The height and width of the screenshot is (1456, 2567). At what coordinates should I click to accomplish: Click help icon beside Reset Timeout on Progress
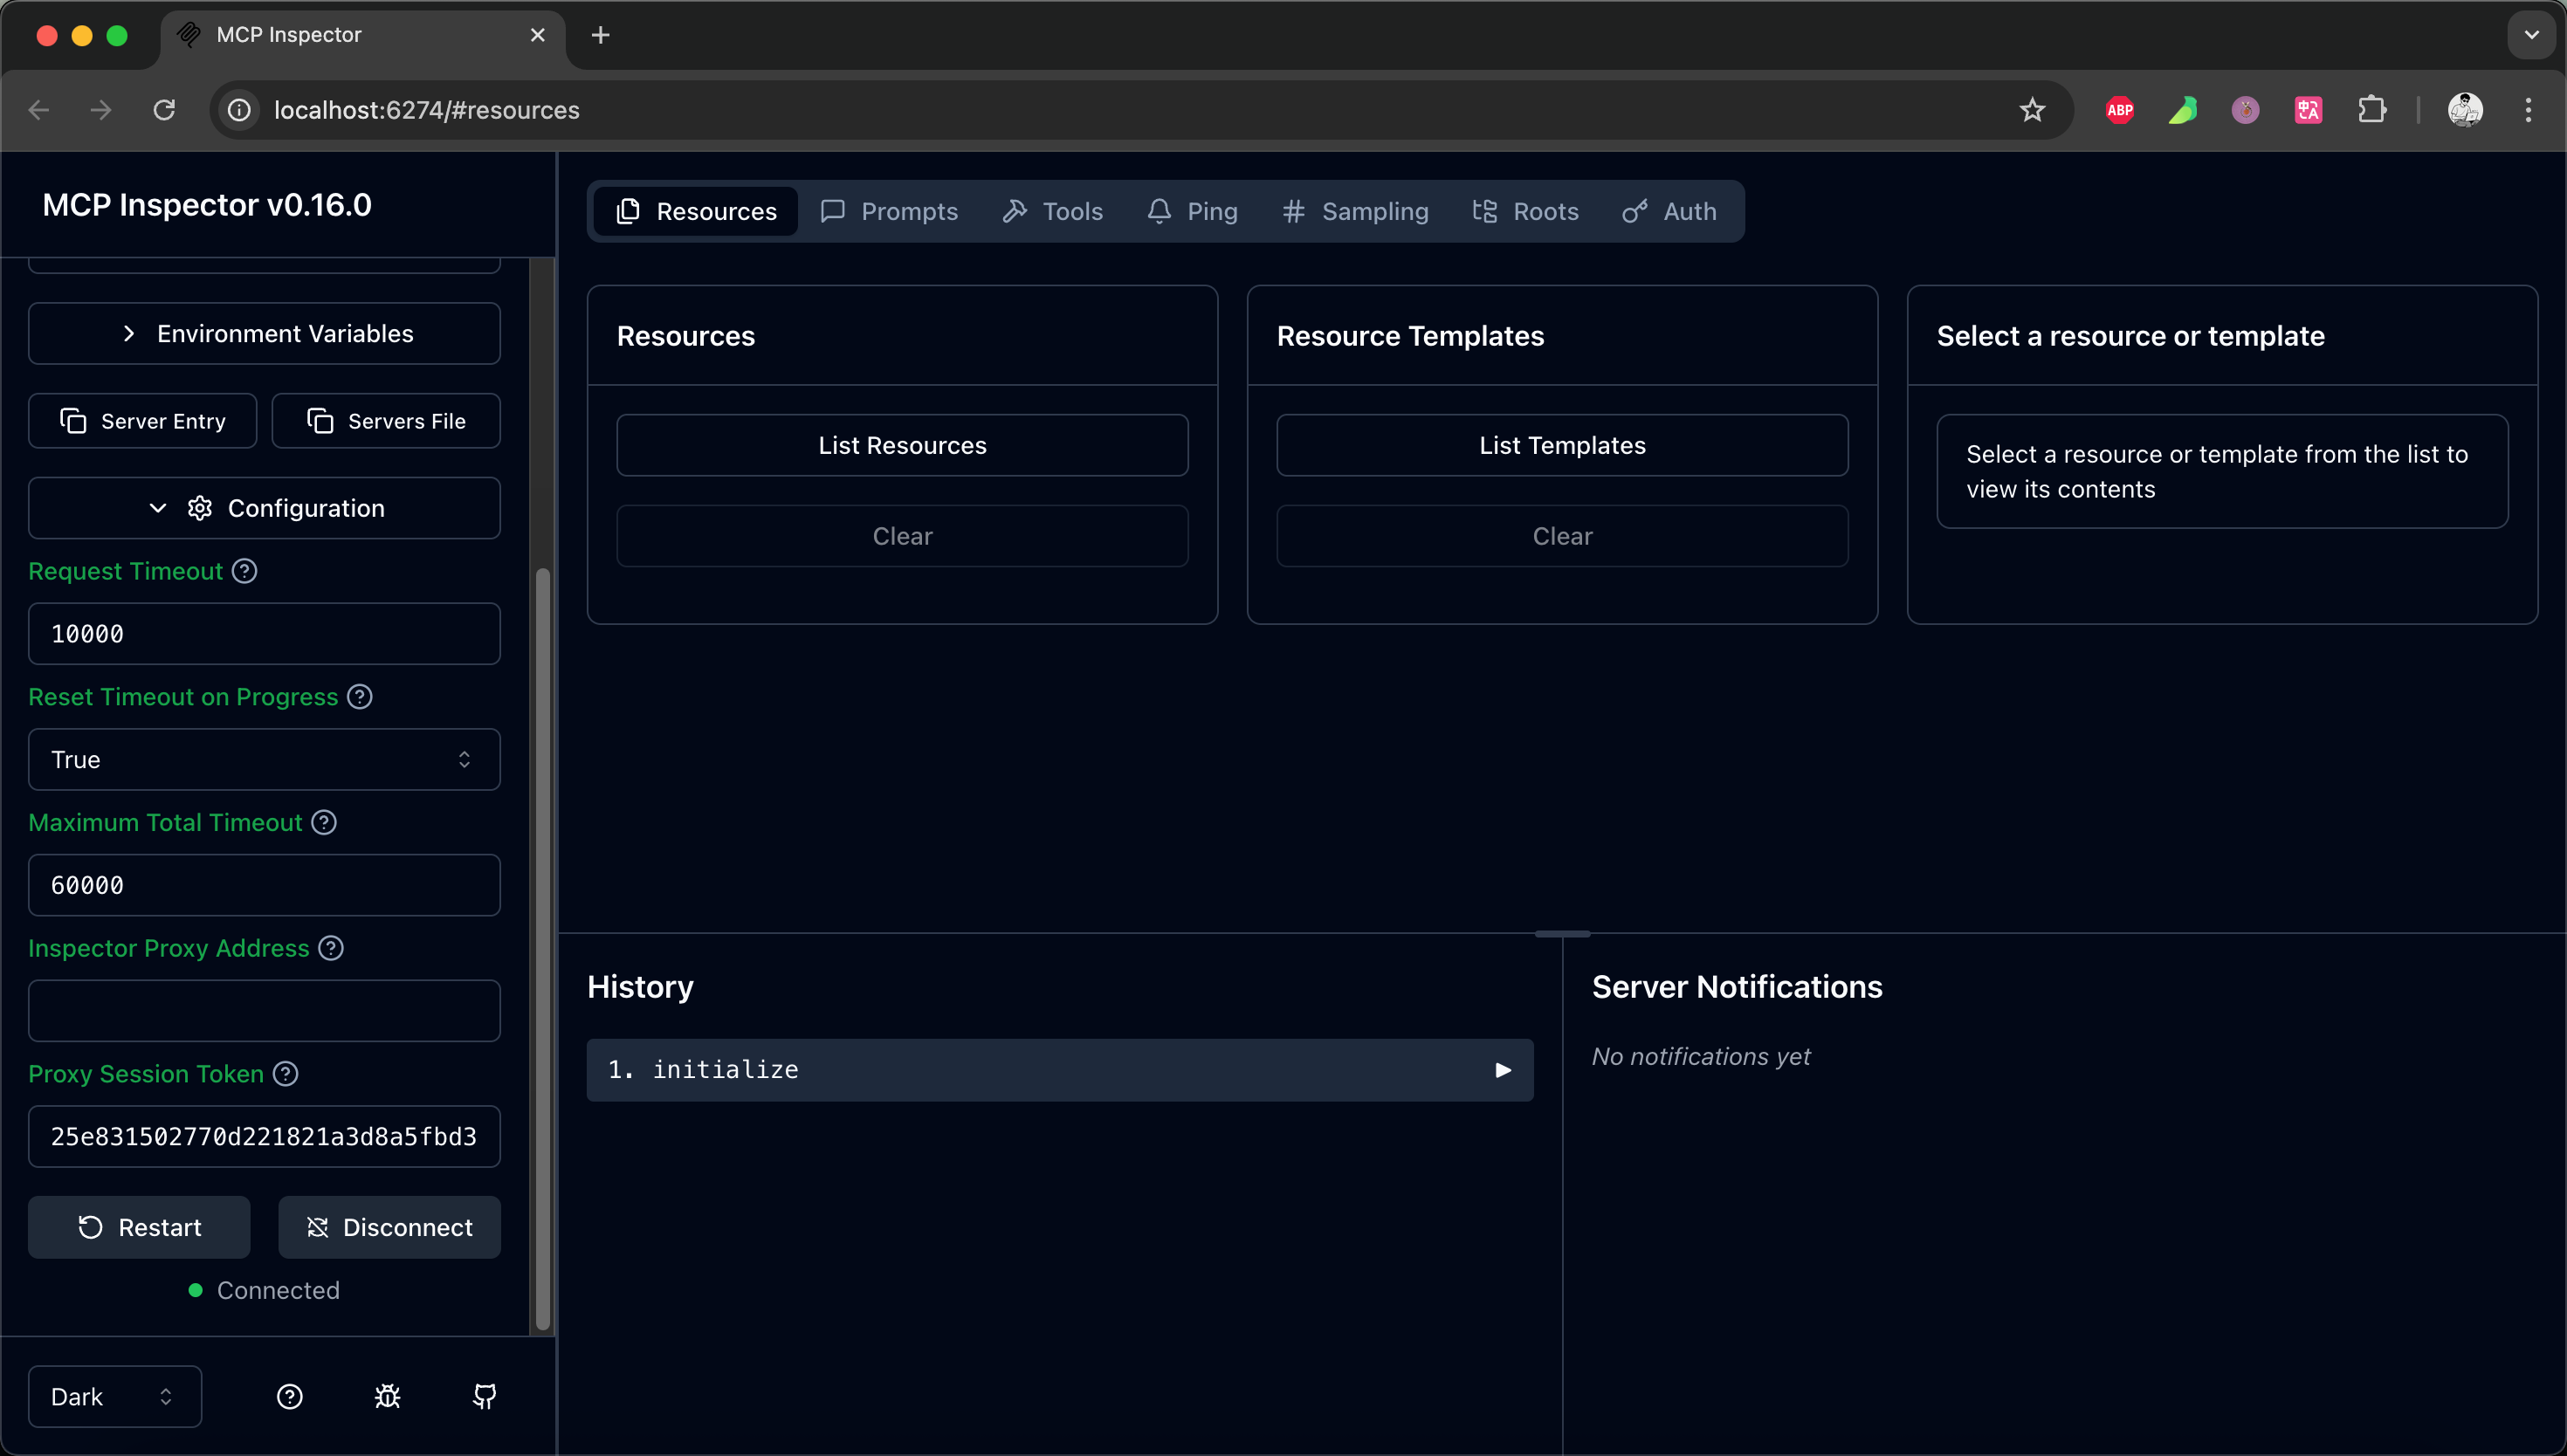[x=360, y=697]
